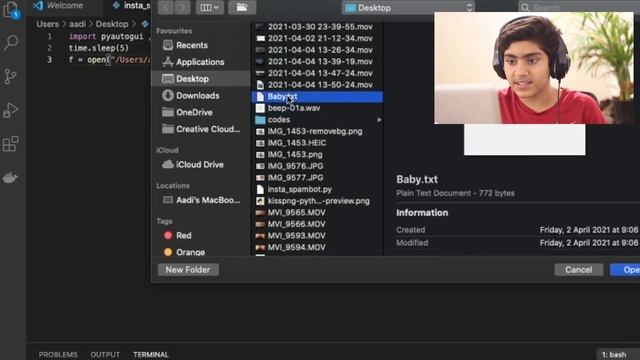Viewport: 640px width, 360px height.
Task: Go back with the dialog back arrow
Action: pos(166,8)
